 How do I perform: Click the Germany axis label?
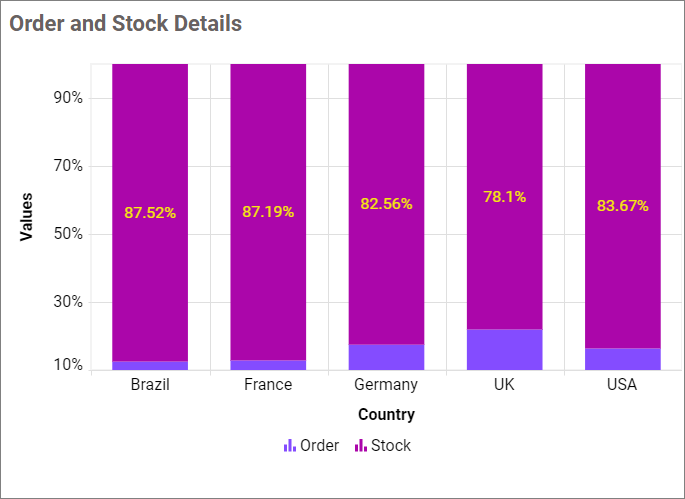386,385
